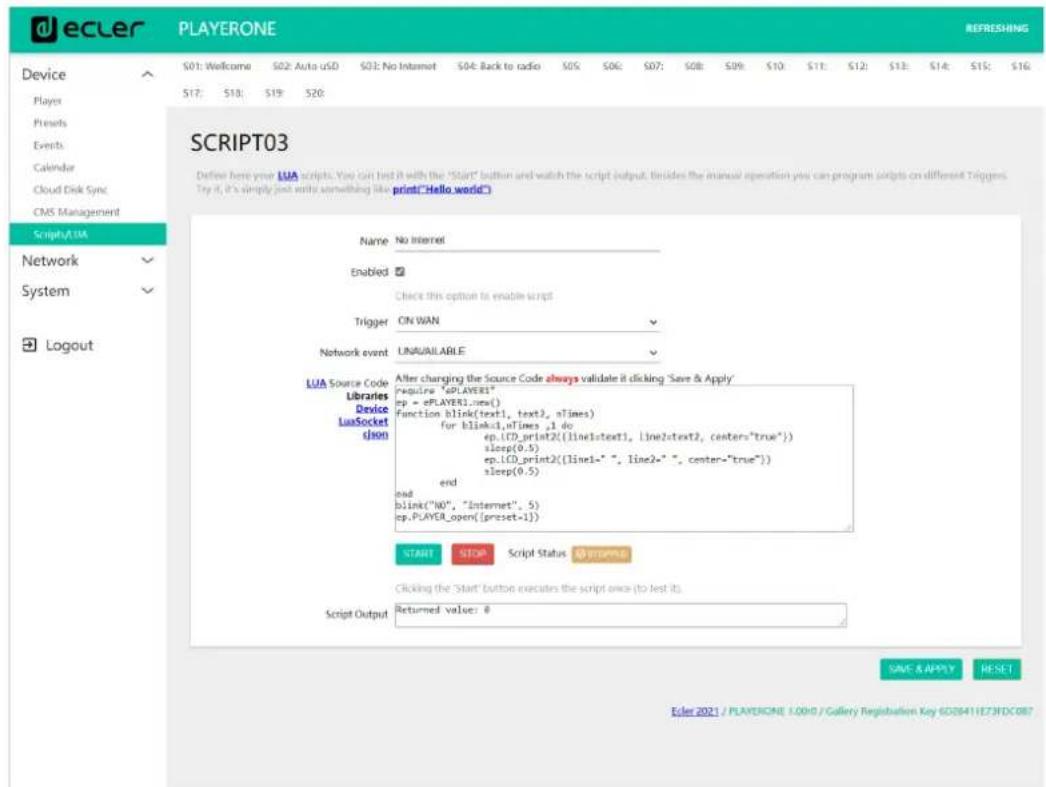
Task: Open CMS Management in sidebar
Action: pyautogui.click(x=76, y=212)
